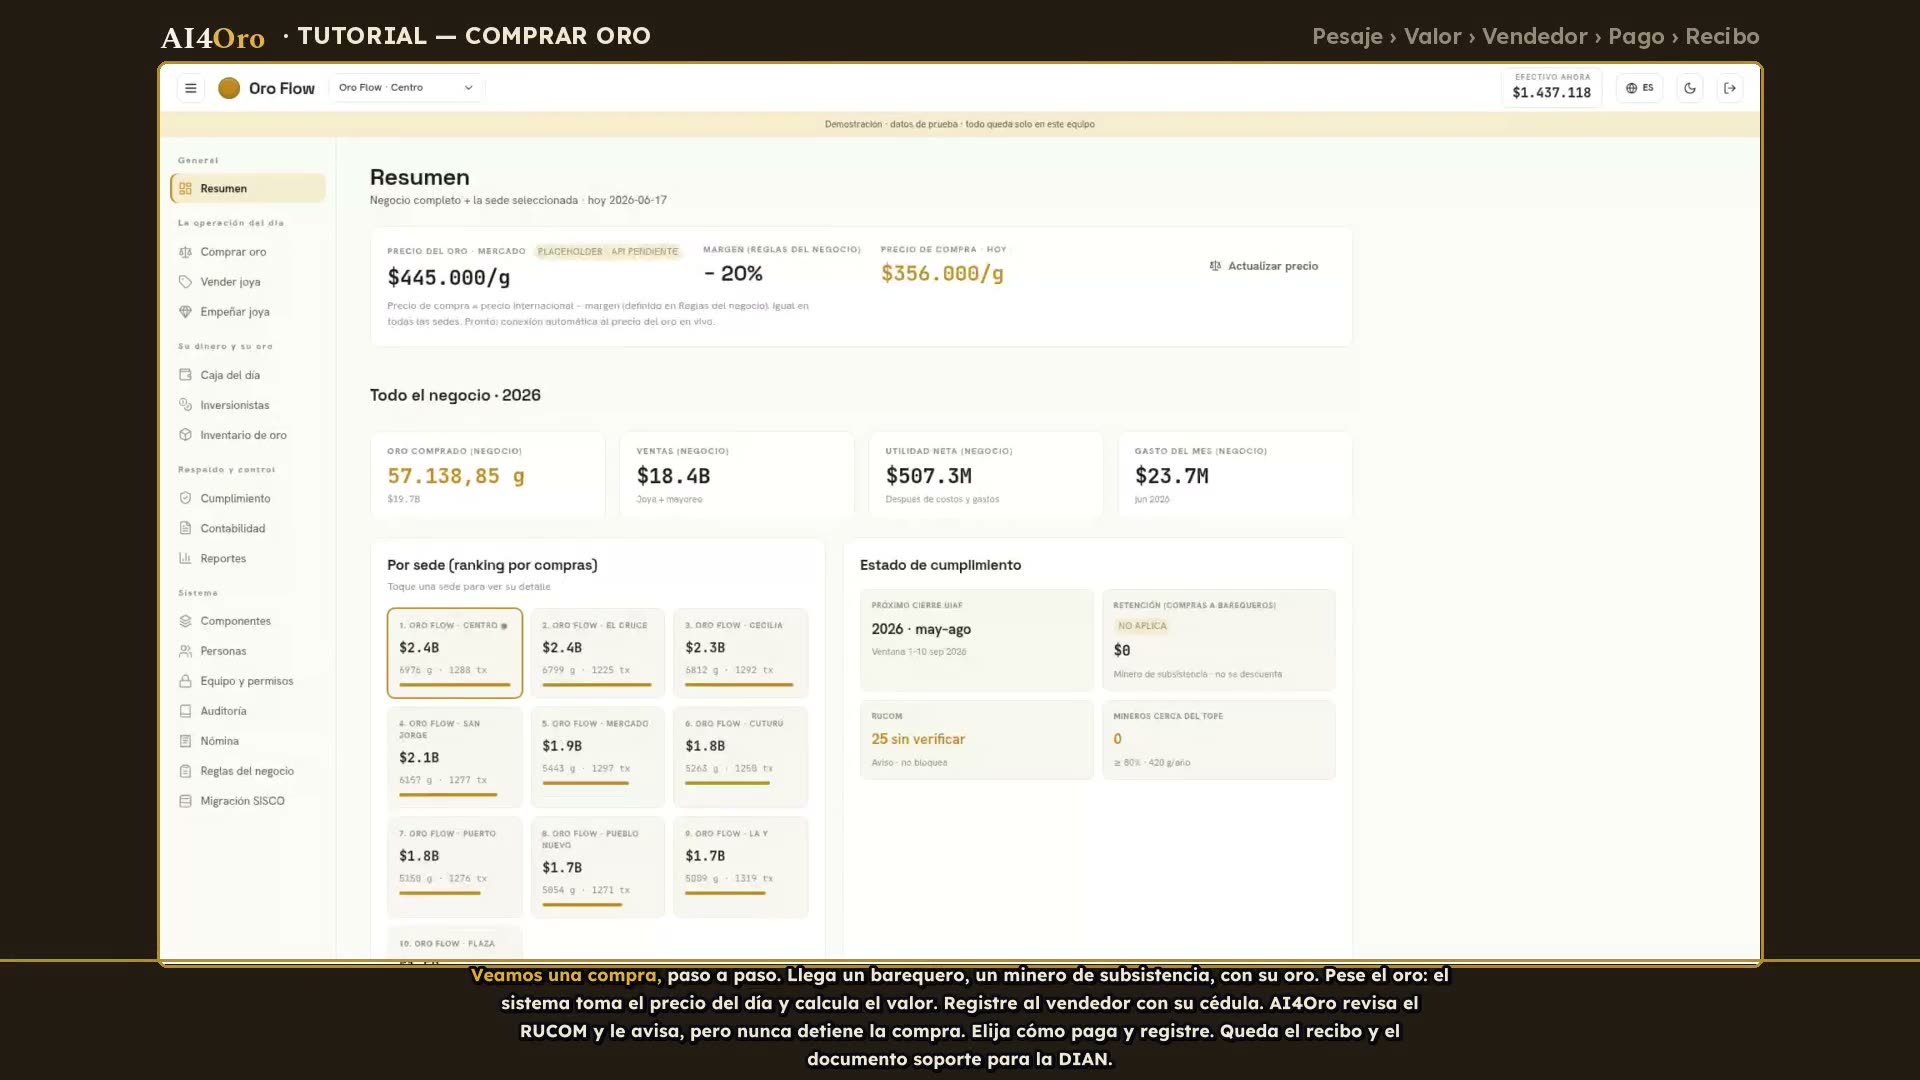The image size is (1920, 1080).
Task: Click the Centro card progress bar
Action: click(454, 685)
